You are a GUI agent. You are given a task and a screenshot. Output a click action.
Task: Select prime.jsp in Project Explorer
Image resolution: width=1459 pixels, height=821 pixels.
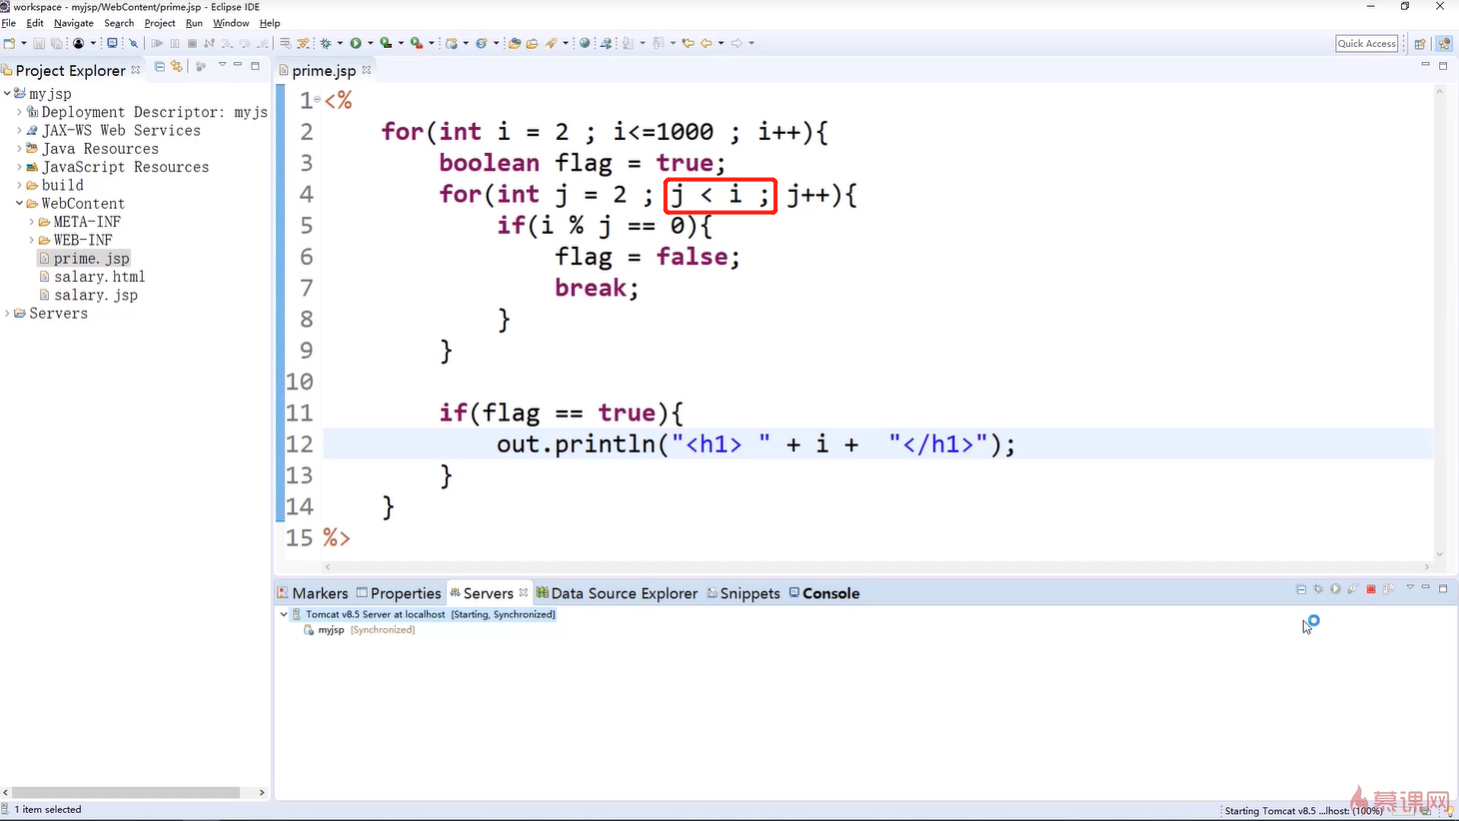pos(91,258)
